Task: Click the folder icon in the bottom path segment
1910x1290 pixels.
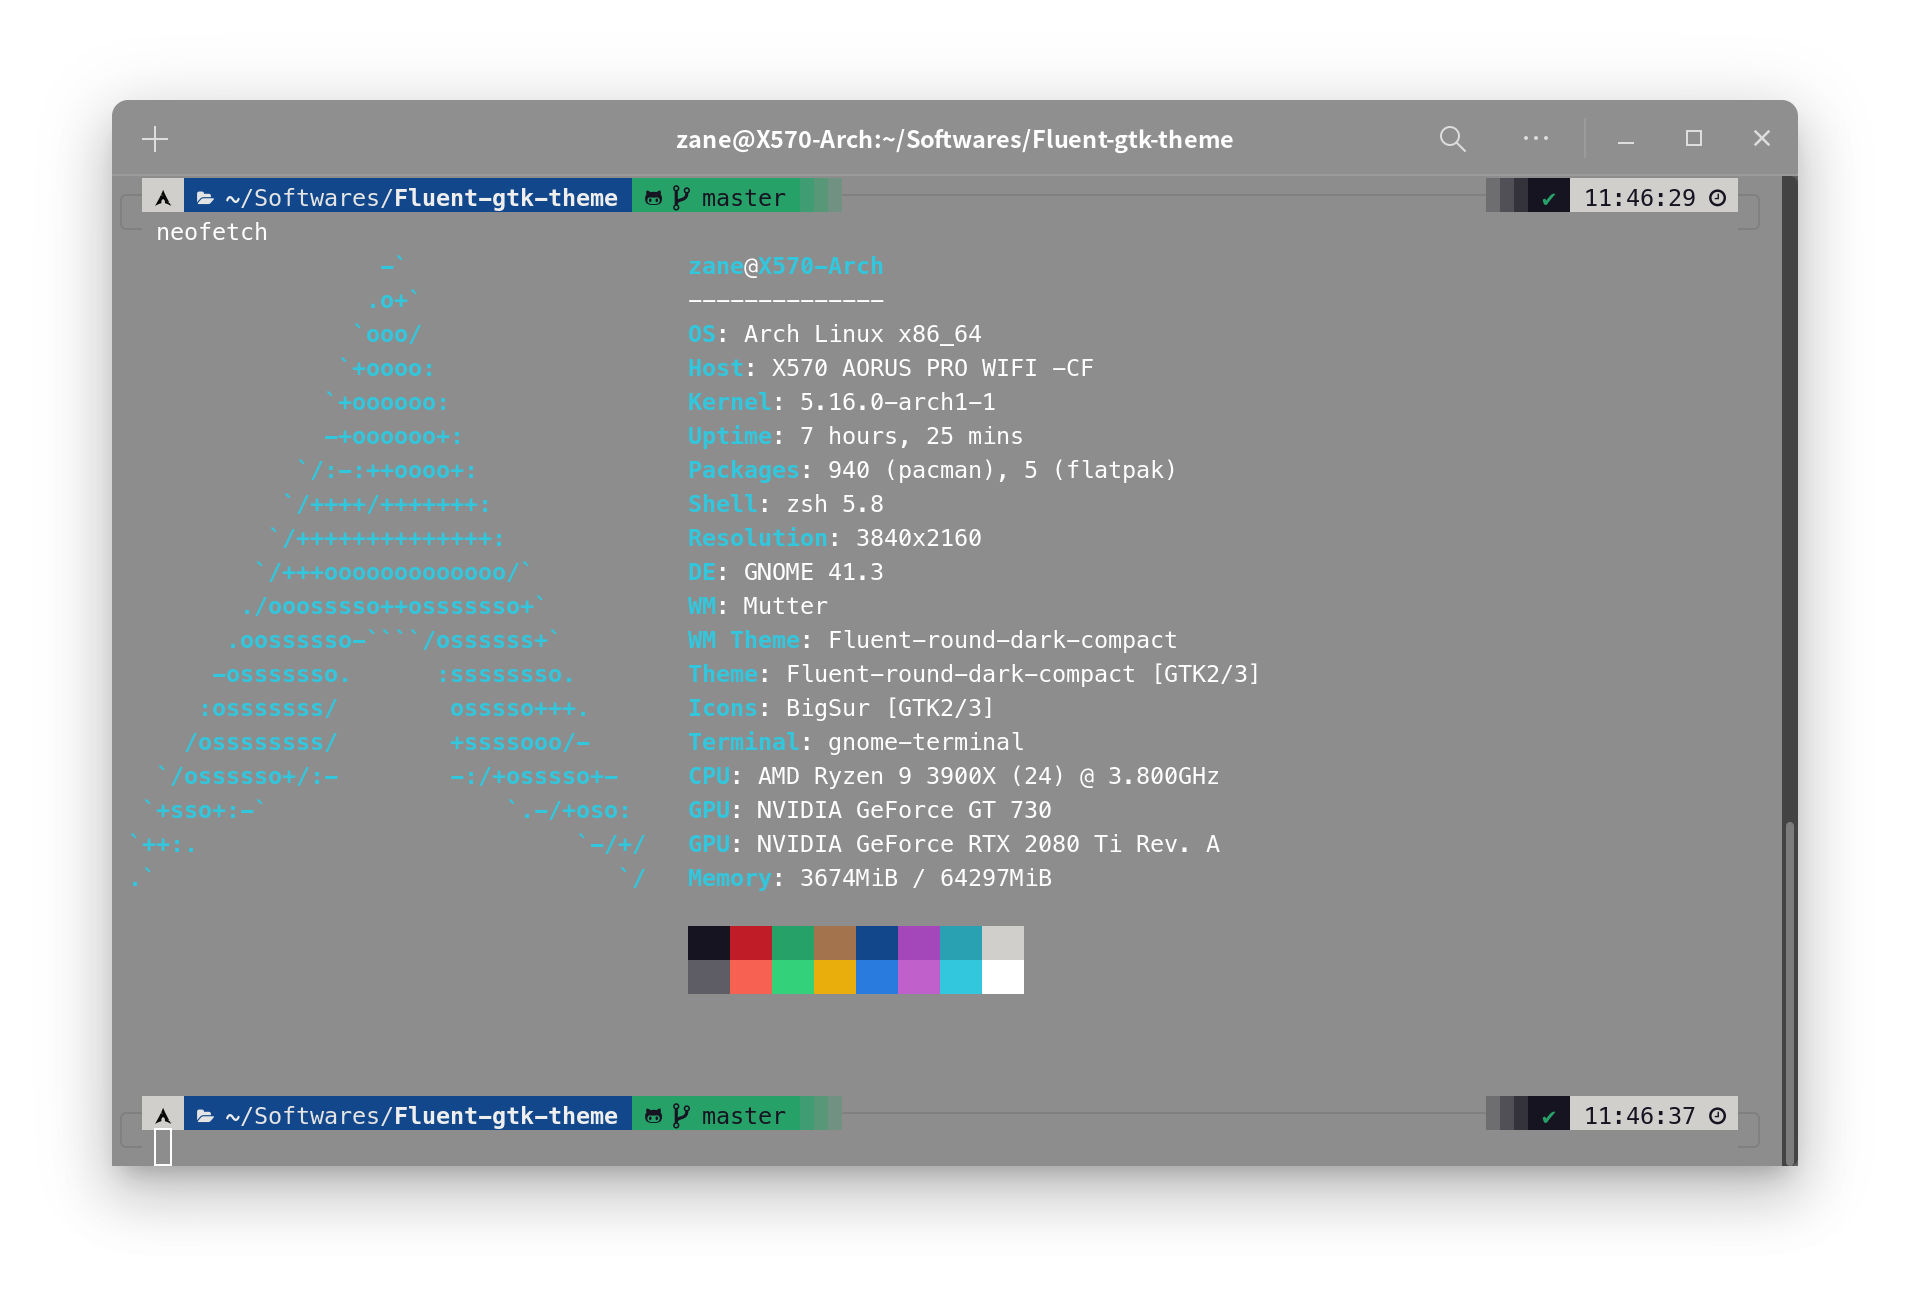Action: pos(204,1115)
